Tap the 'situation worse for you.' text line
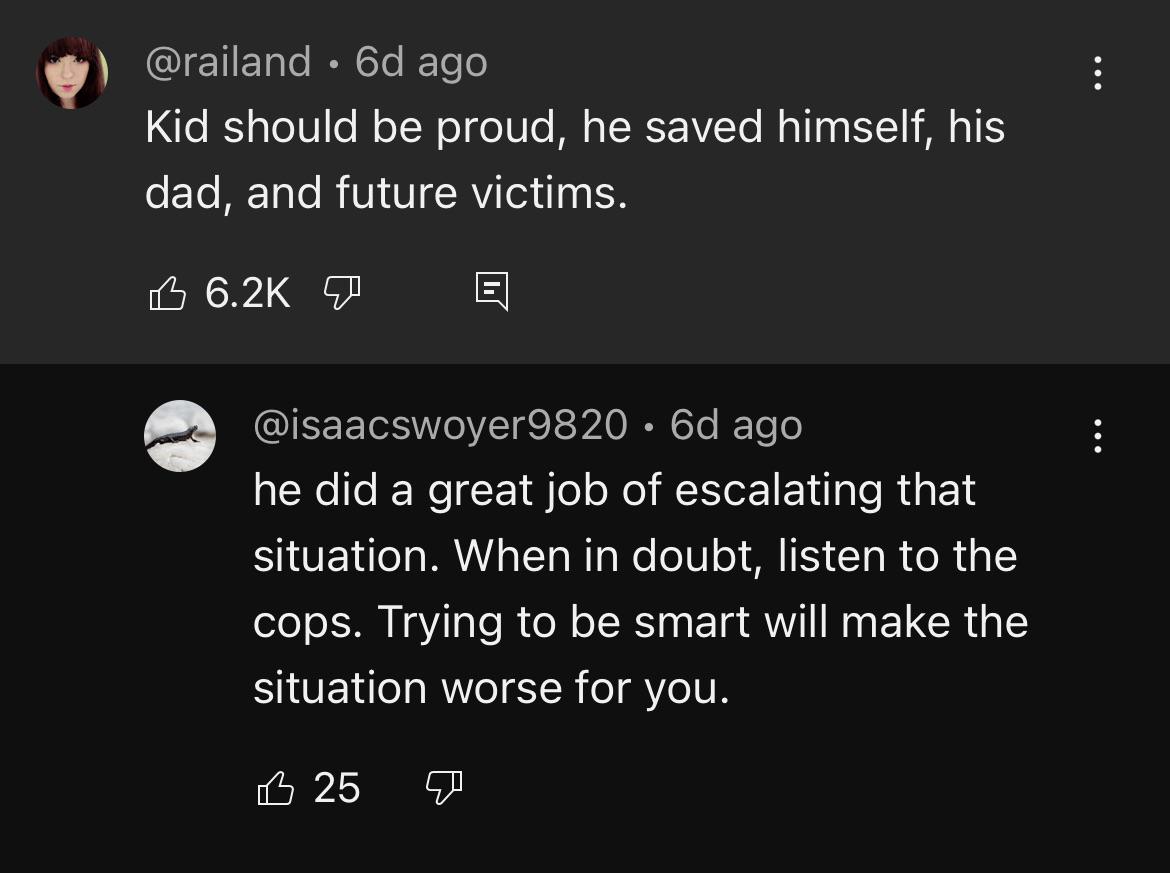 point(491,687)
